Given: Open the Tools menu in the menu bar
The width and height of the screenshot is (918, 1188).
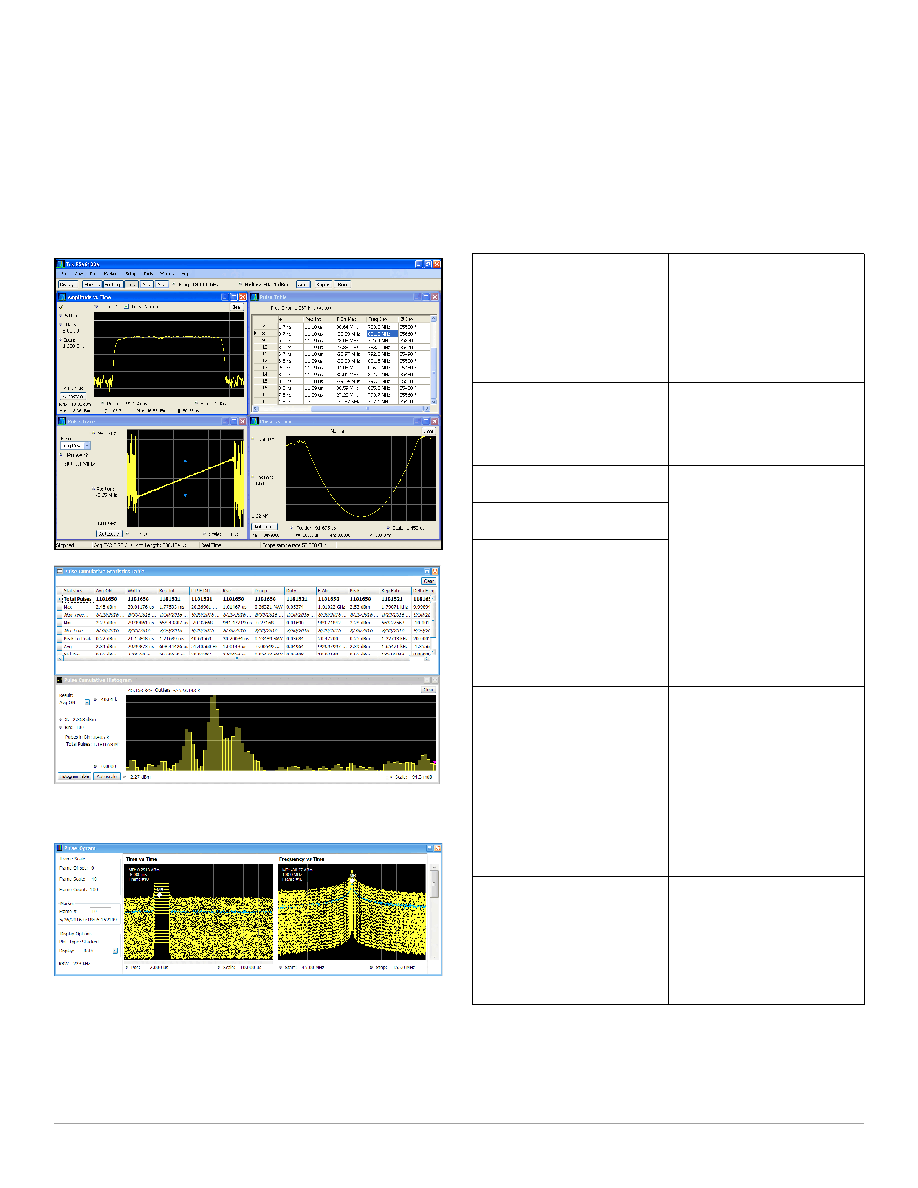Looking at the screenshot, I should tap(148, 274).
